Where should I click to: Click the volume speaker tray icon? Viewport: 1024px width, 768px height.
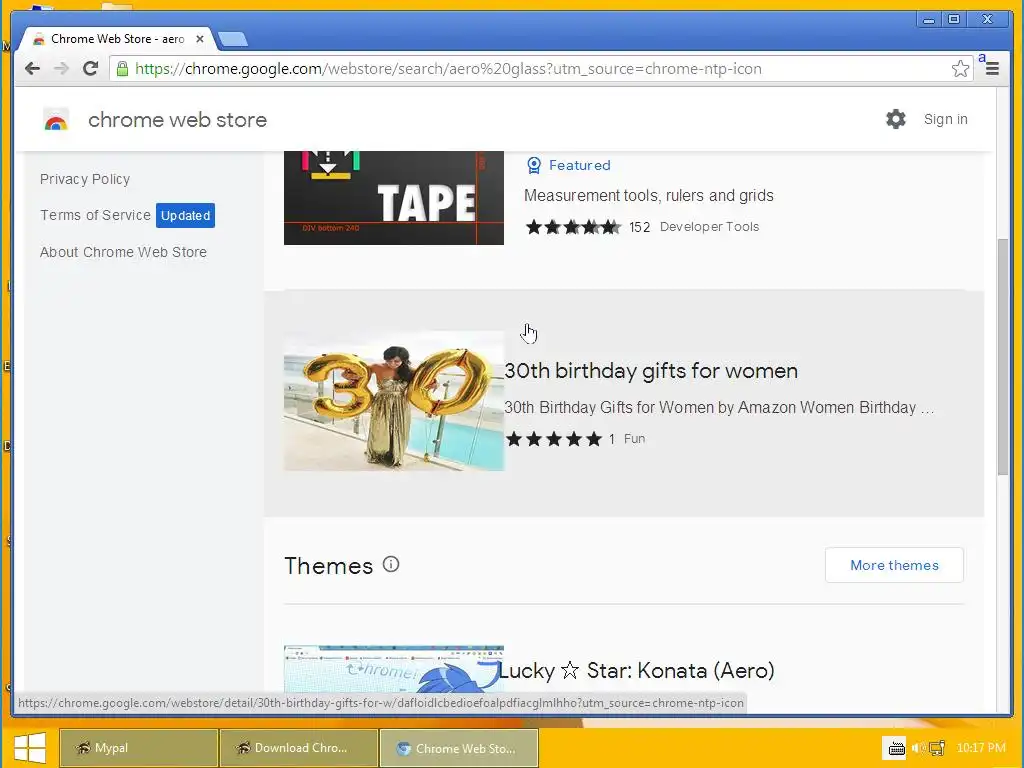[918, 748]
